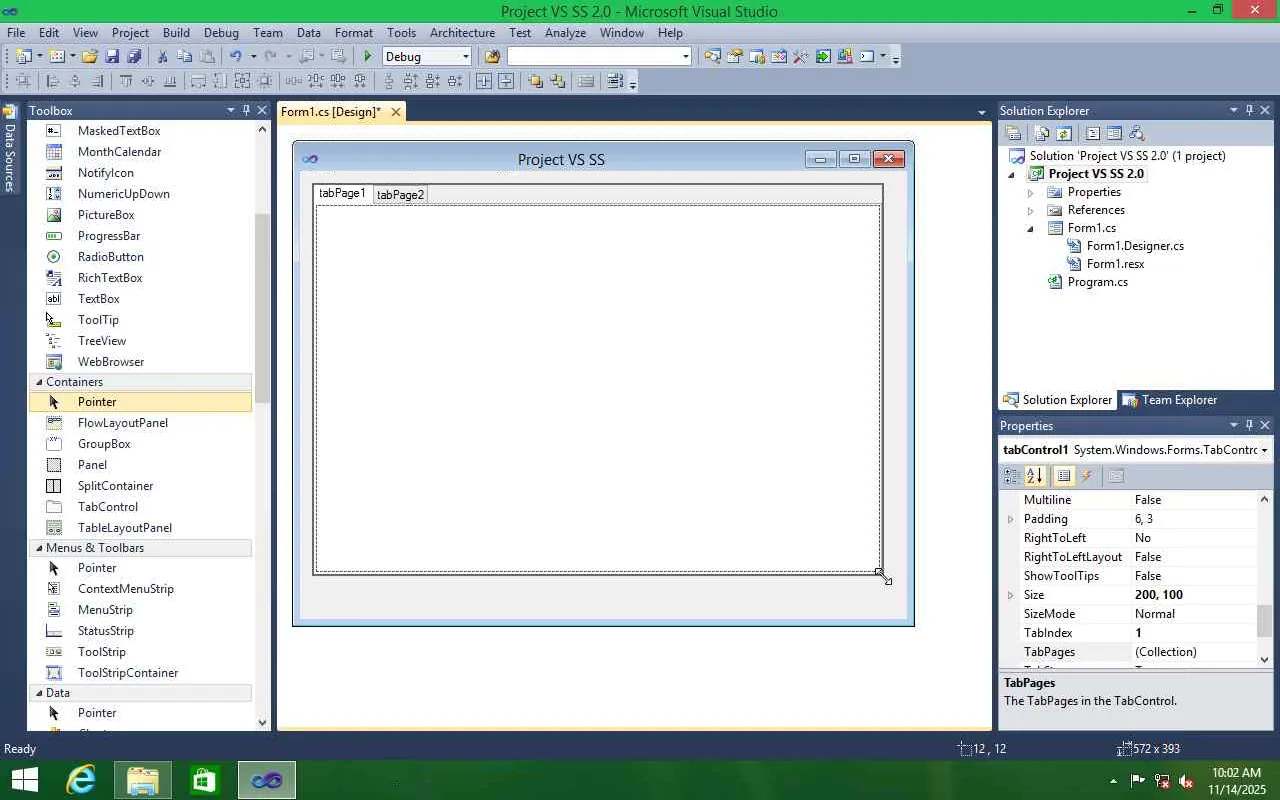Click the Align Lefts layout icon
The image size is (1280, 800).
pos(53,81)
